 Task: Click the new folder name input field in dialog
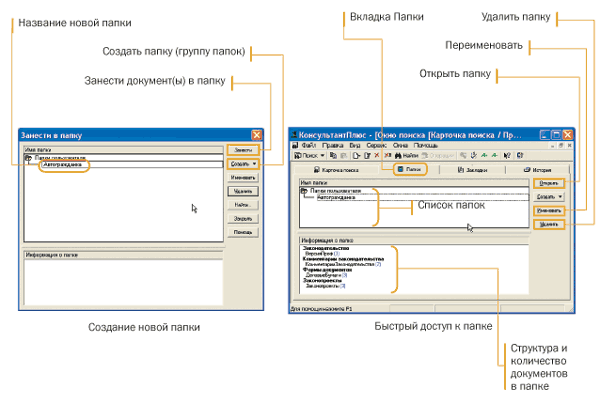(132, 165)
